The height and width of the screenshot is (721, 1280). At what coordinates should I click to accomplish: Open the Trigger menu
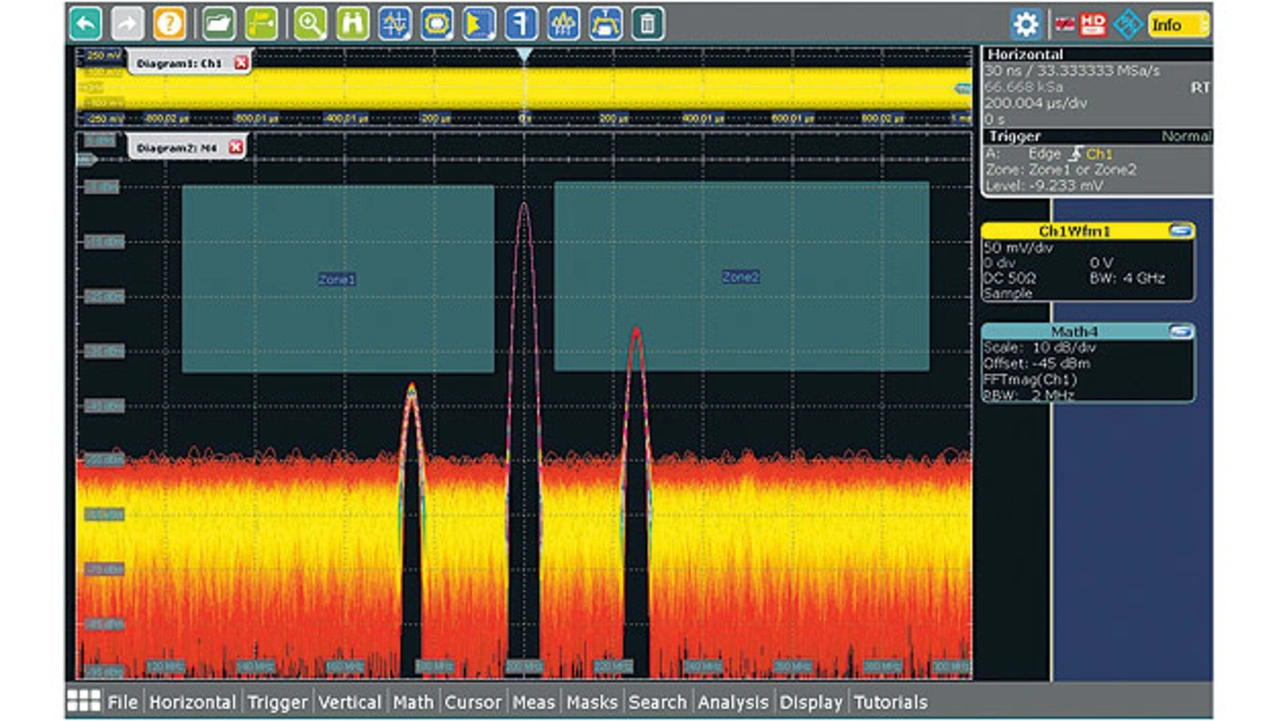(277, 702)
